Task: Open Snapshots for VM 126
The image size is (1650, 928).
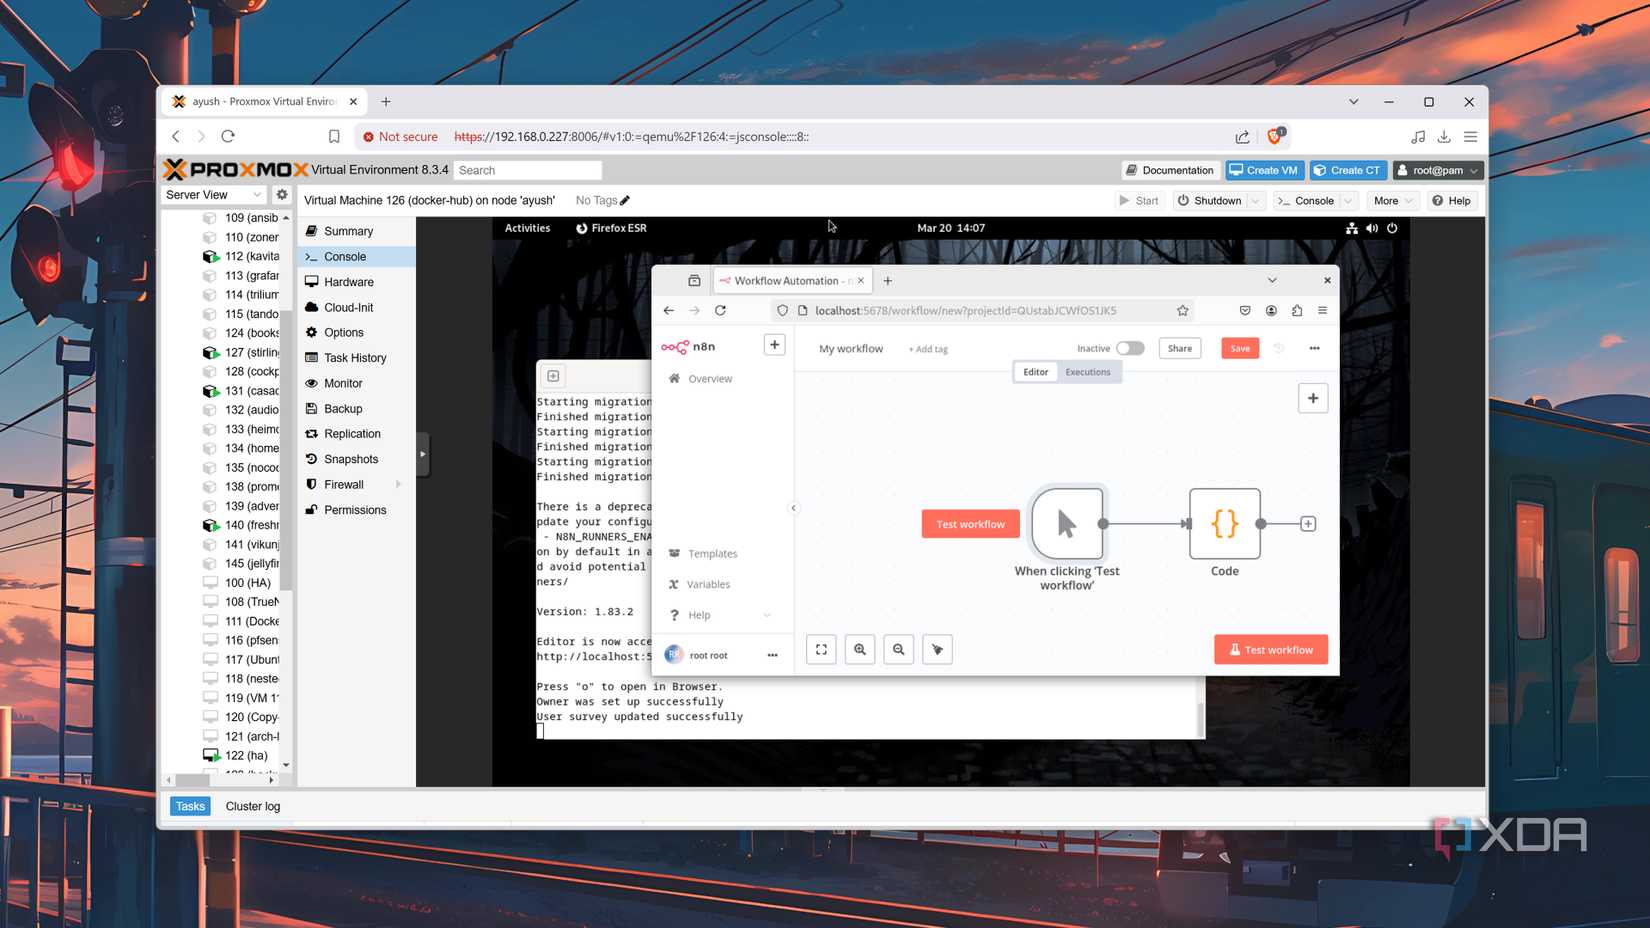Action: coord(349,459)
